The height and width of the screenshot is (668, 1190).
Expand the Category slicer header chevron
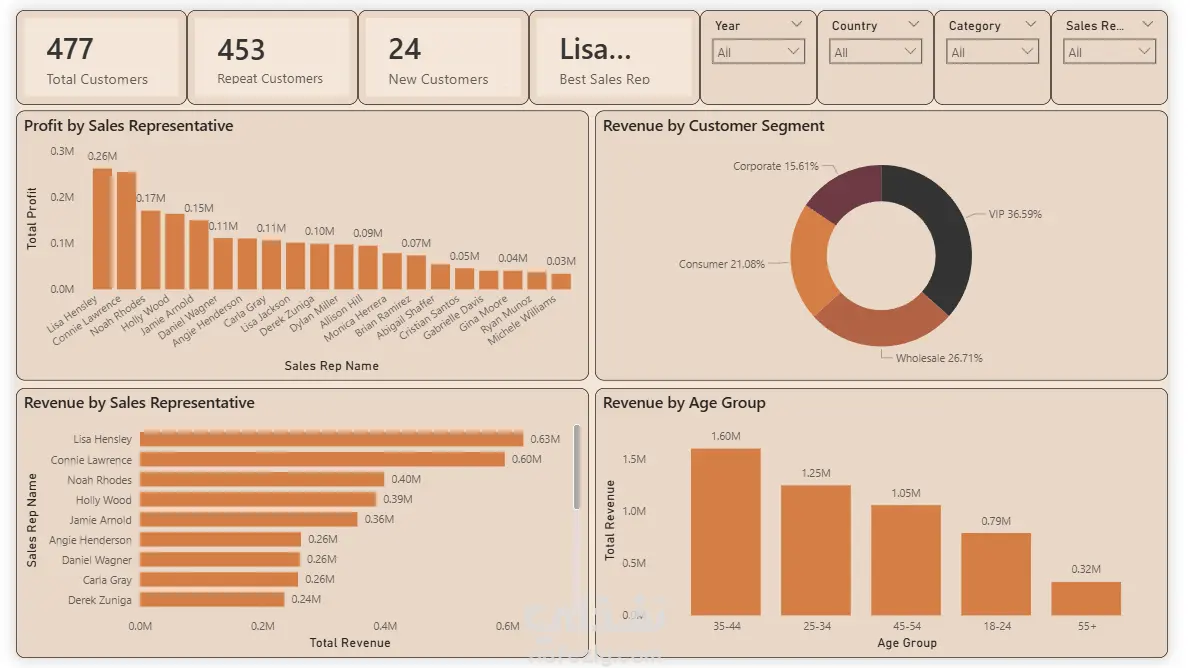[x=1031, y=24]
